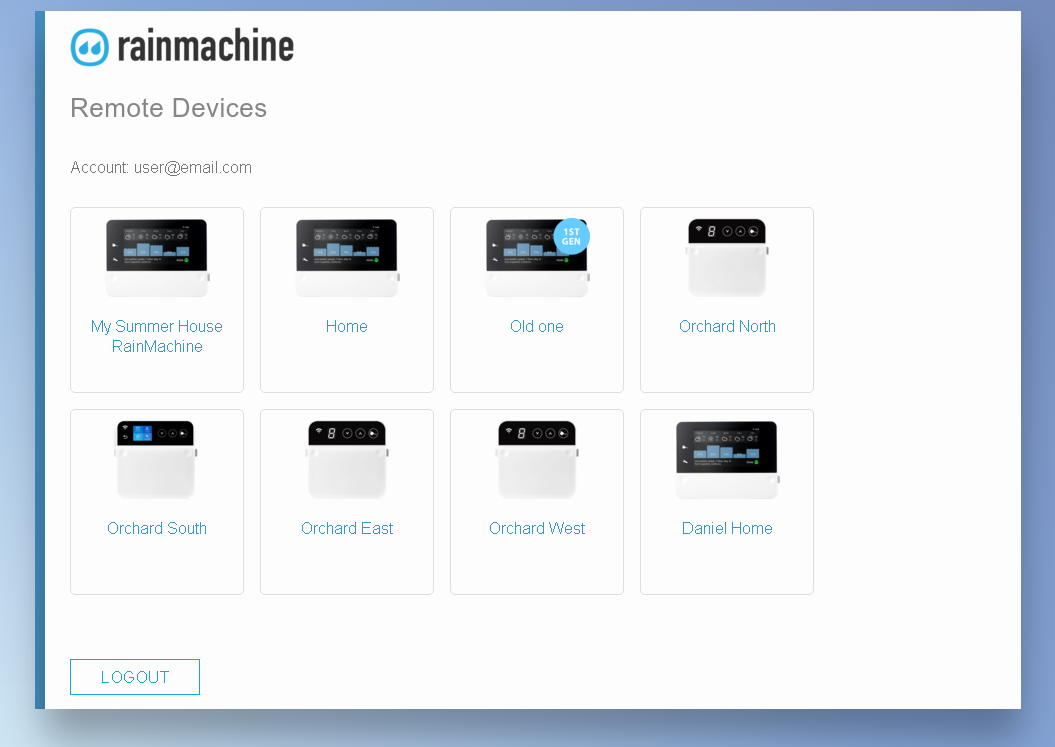Click the Old one device image

point(537,258)
